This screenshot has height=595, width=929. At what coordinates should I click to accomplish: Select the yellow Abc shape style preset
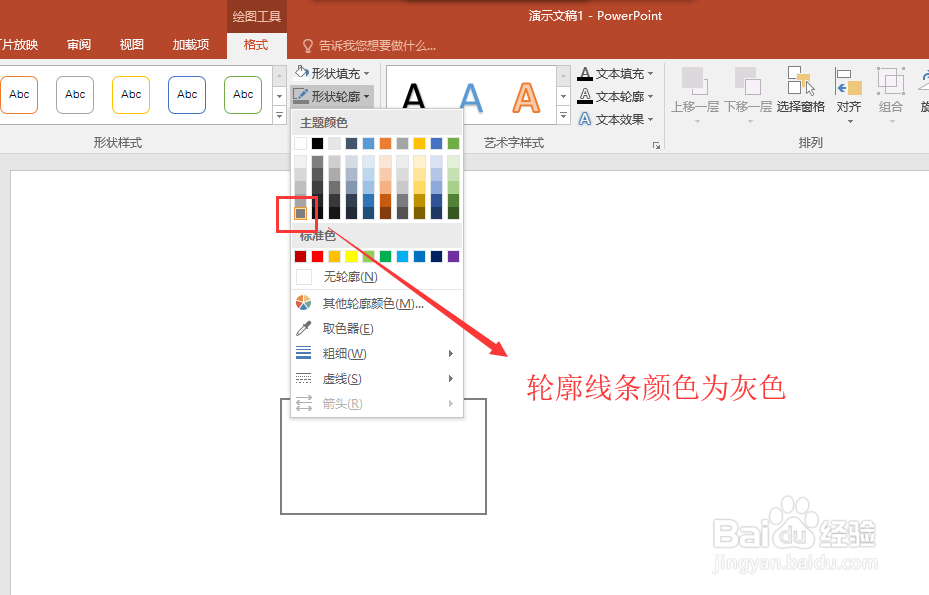(131, 94)
